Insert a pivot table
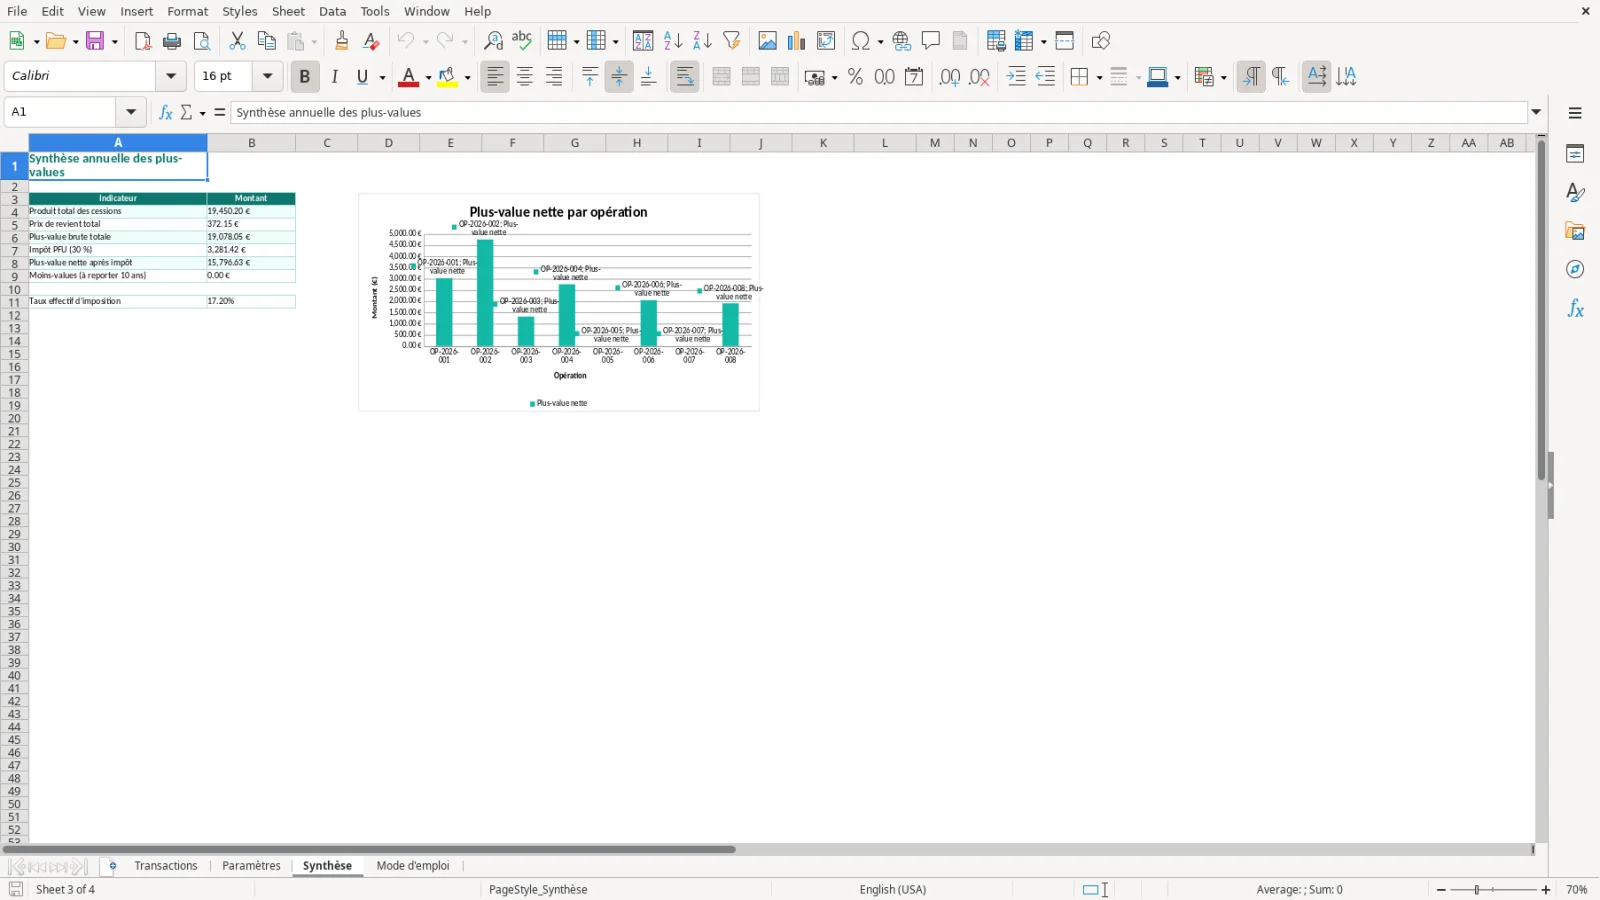 826,41
